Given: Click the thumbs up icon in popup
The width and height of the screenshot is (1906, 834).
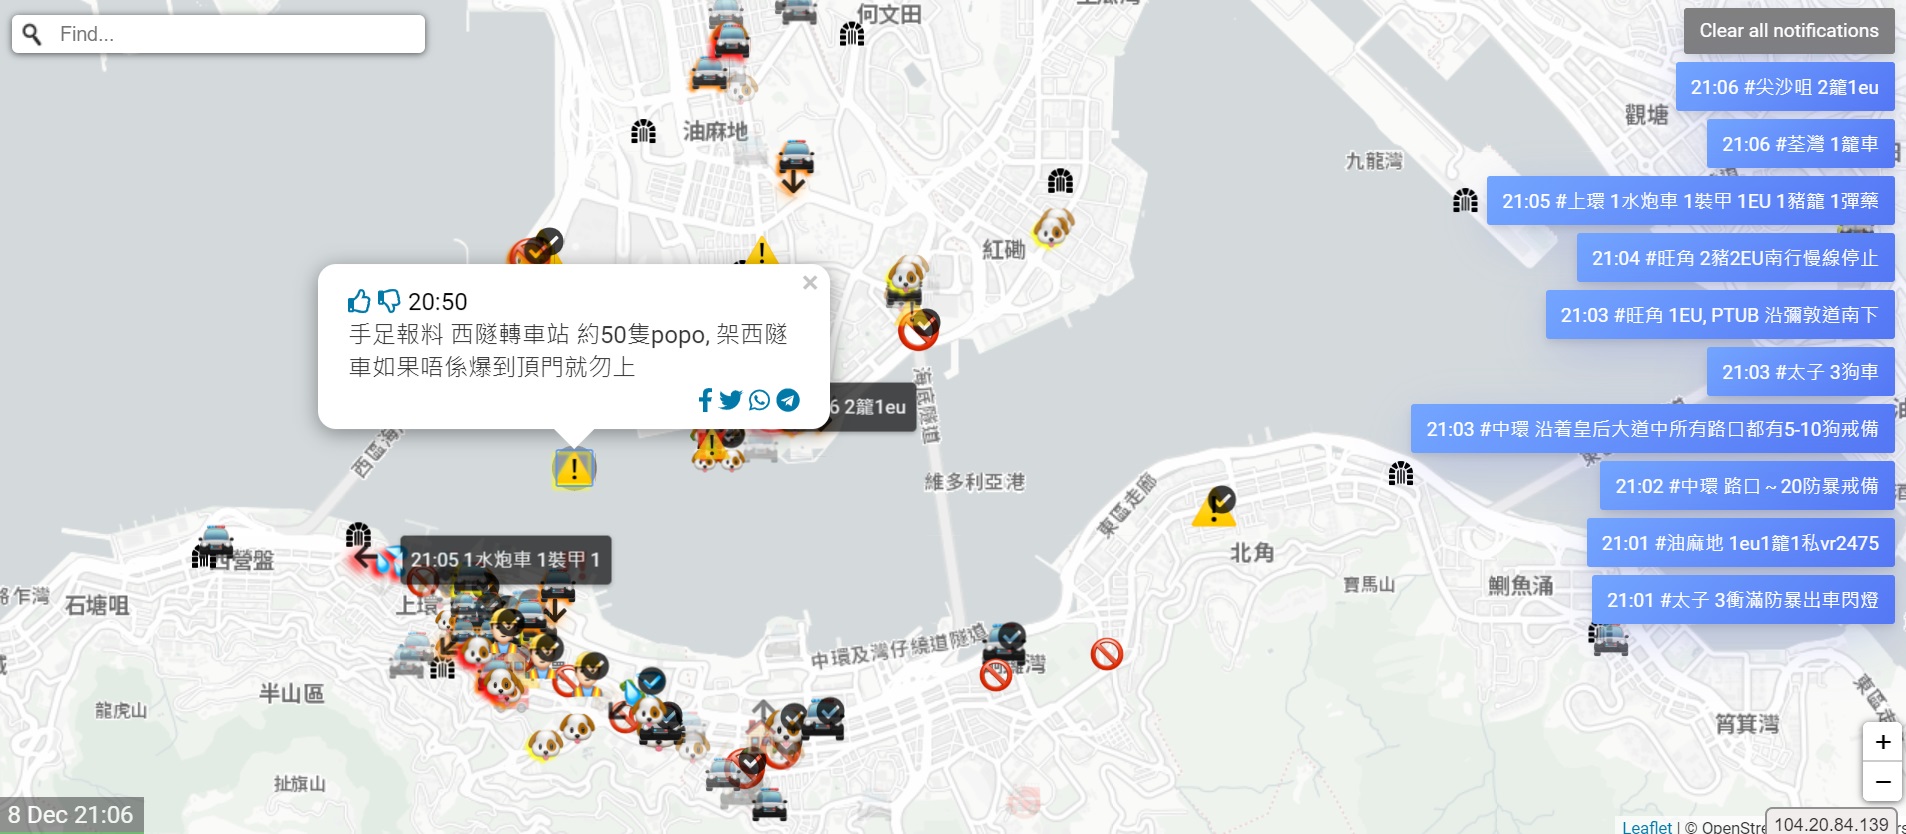Looking at the screenshot, I should tap(359, 301).
